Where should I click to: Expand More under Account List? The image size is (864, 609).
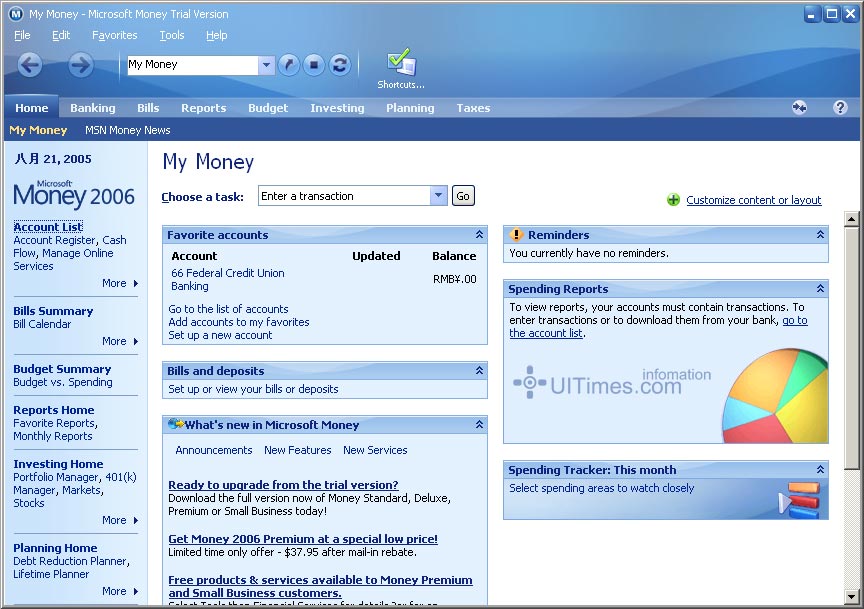pos(120,283)
